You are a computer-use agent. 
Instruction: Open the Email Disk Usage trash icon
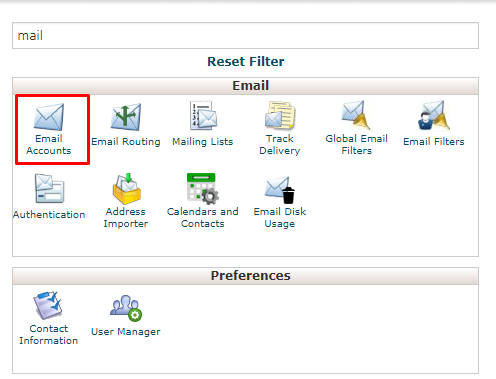point(280,190)
